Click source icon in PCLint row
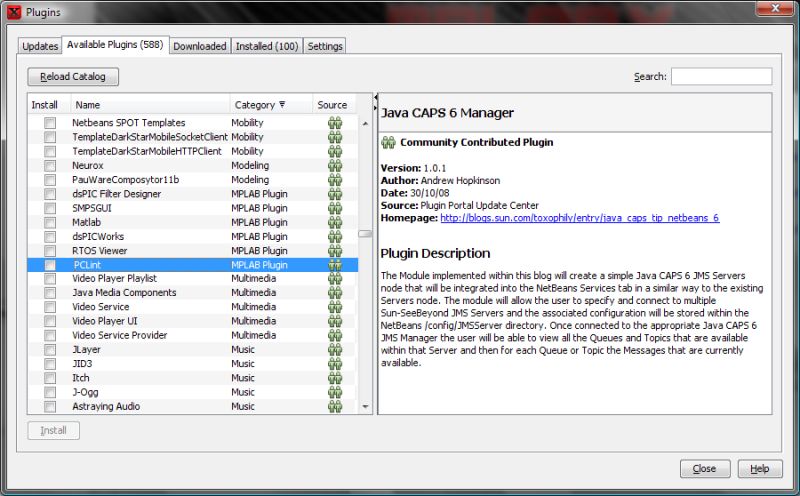The width and height of the screenshot is (800, 496). pos(335,265)
